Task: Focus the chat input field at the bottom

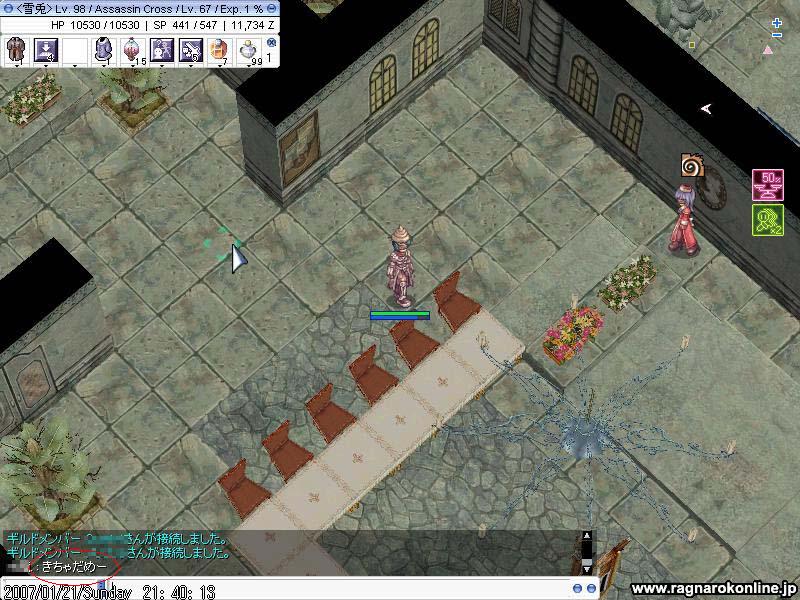Action: [286, 590]
